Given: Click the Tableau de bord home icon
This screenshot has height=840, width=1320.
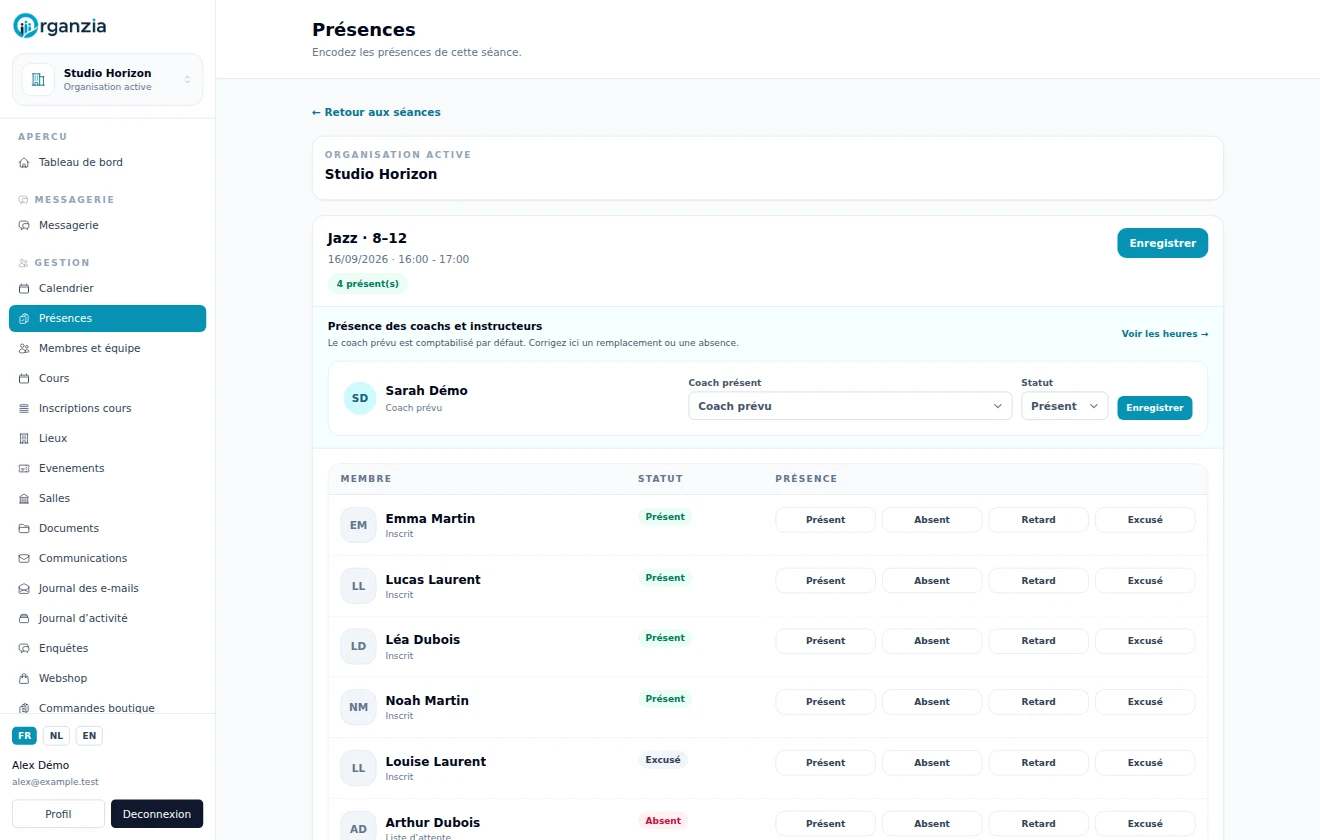Looking at the screenshot, I should pos(24,162).
